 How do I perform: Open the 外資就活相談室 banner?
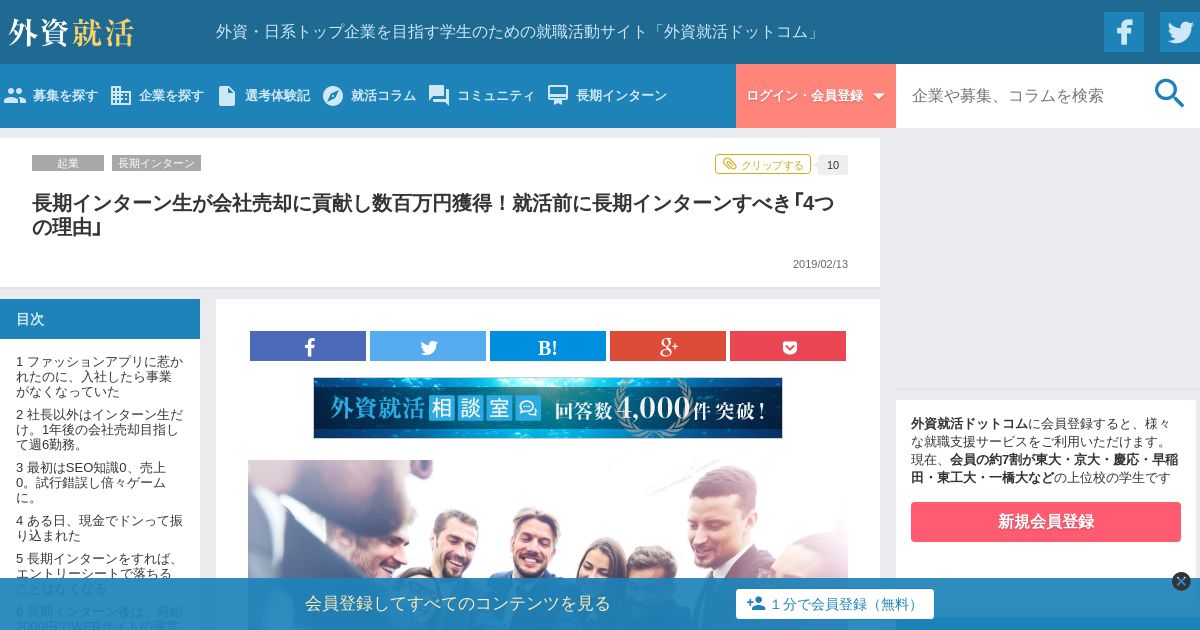coord(548,408)
